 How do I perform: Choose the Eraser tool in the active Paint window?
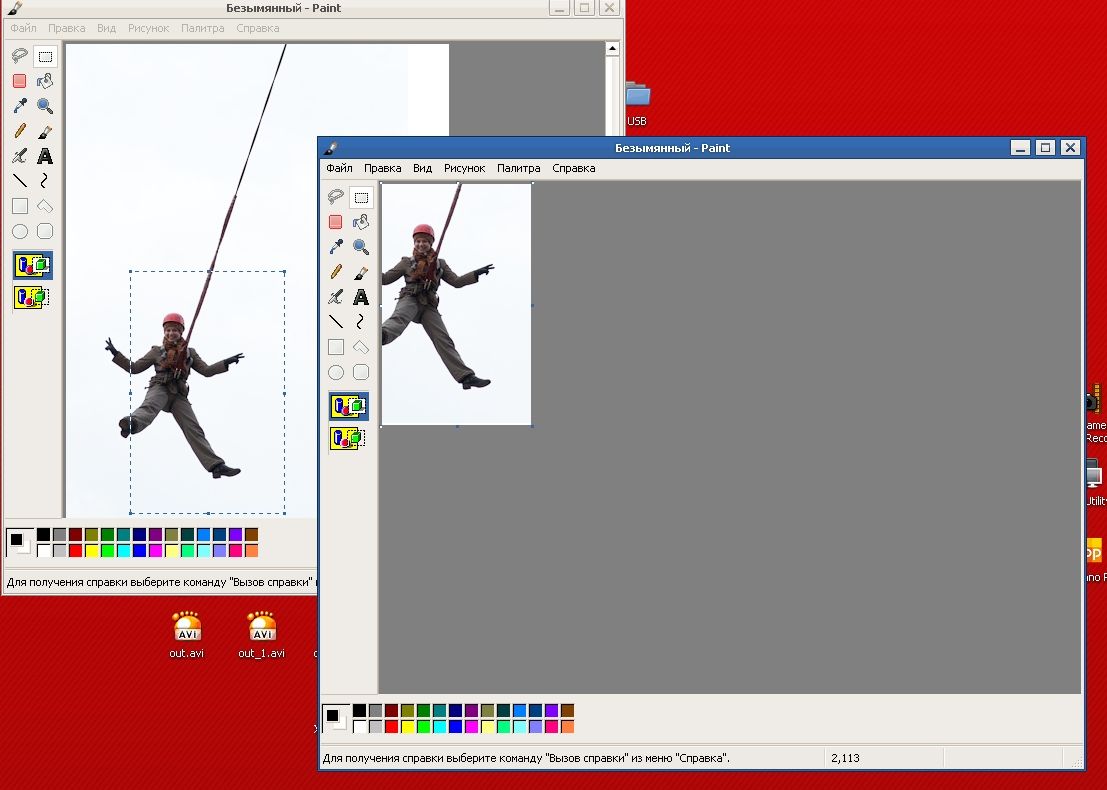point(336,222)
